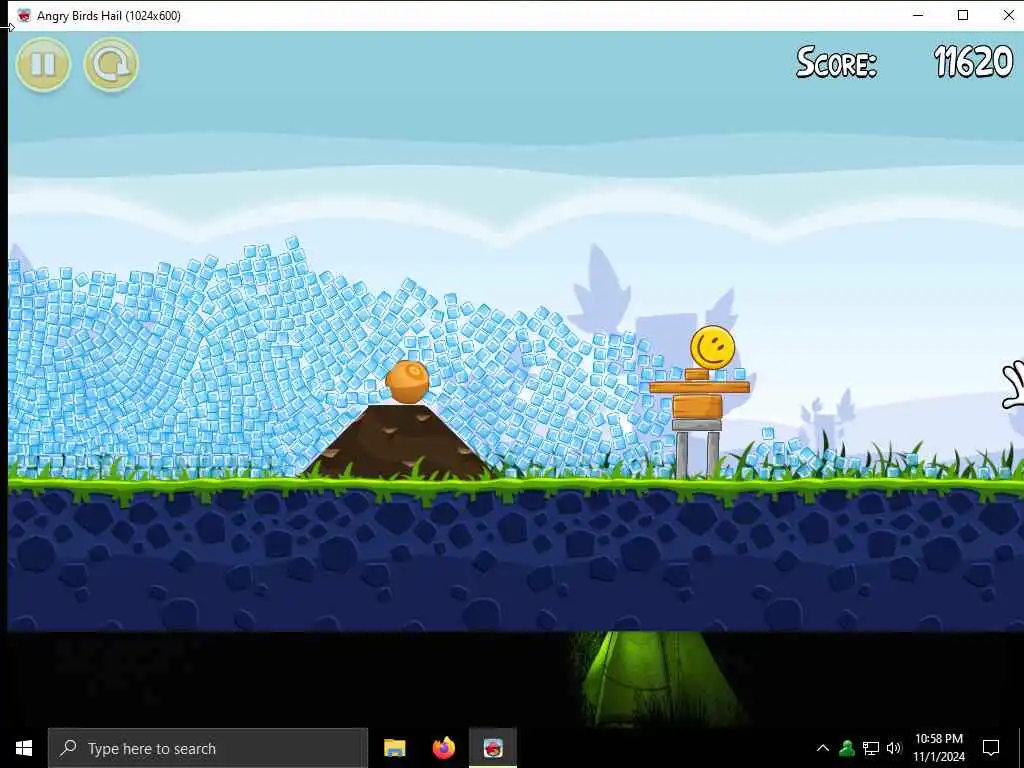
Task: Click the Score label
Action: click(837, 62)
